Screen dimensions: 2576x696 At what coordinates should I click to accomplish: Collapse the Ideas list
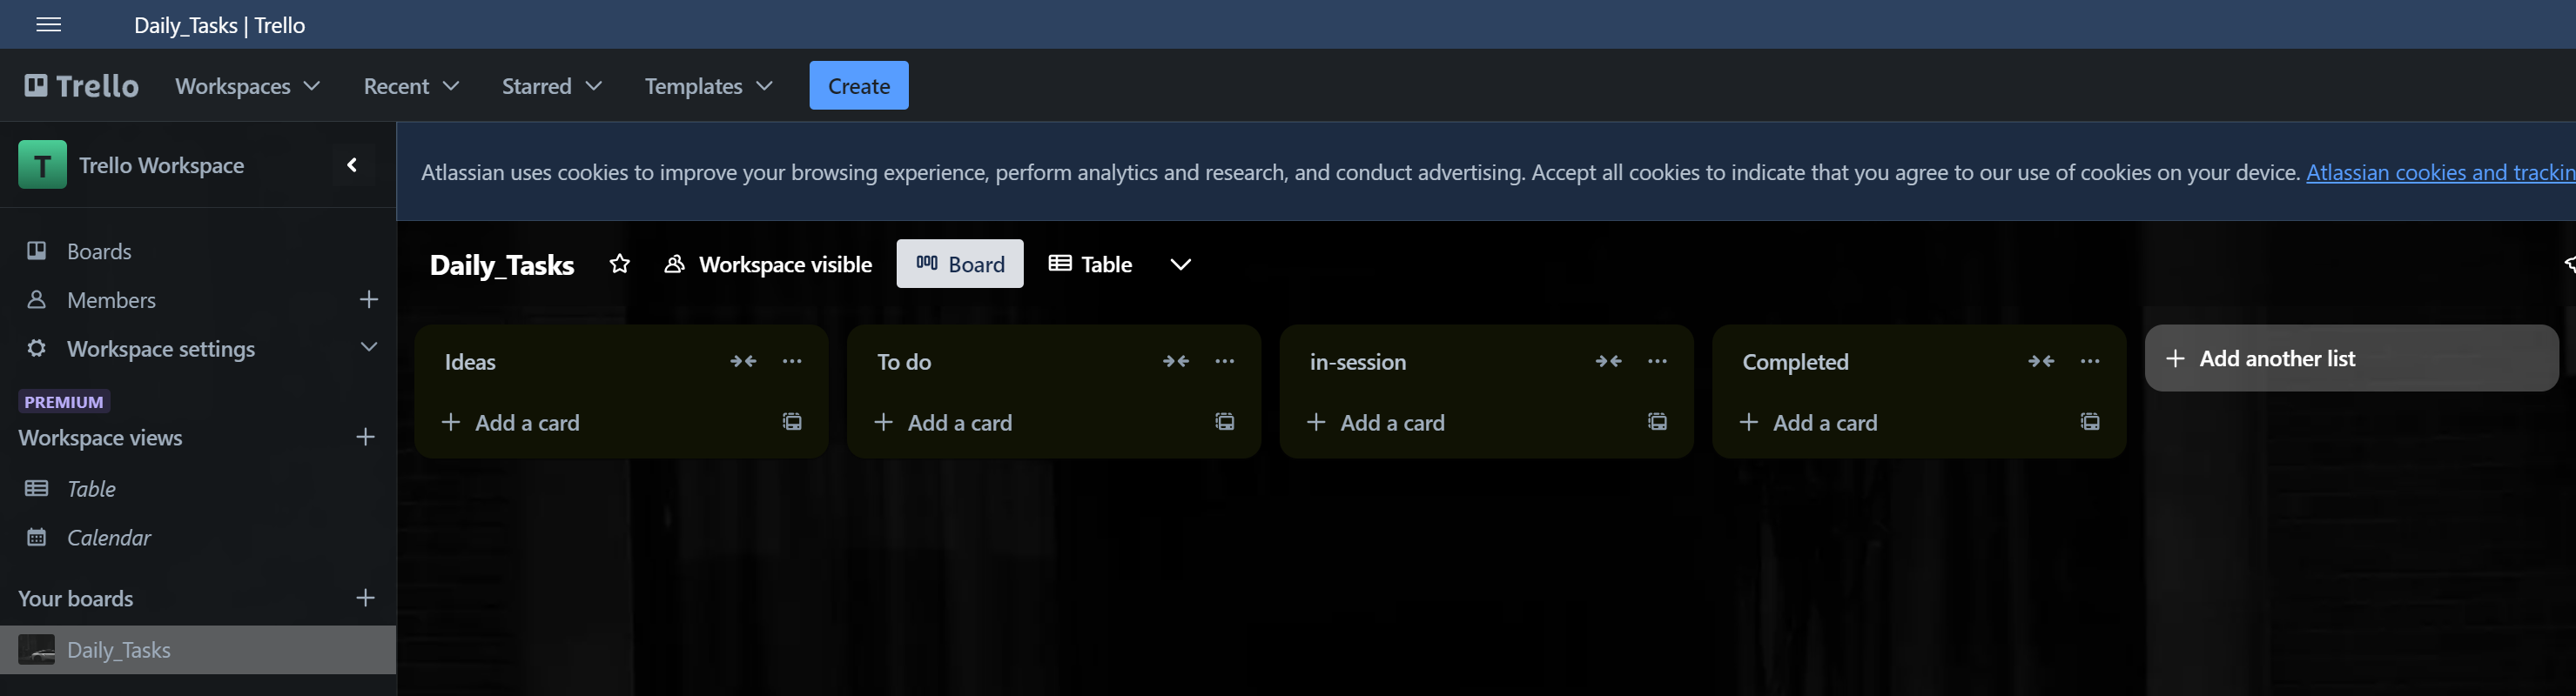coord(743,362)
